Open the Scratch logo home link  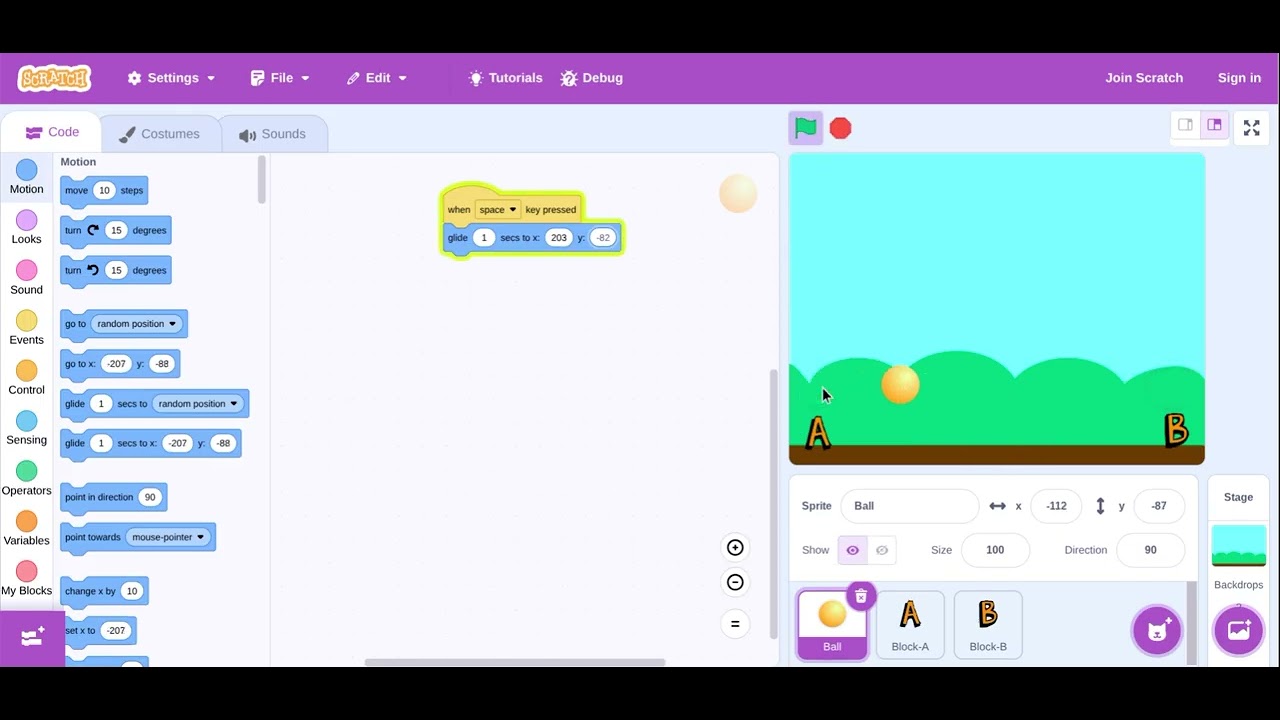point(54,78)
